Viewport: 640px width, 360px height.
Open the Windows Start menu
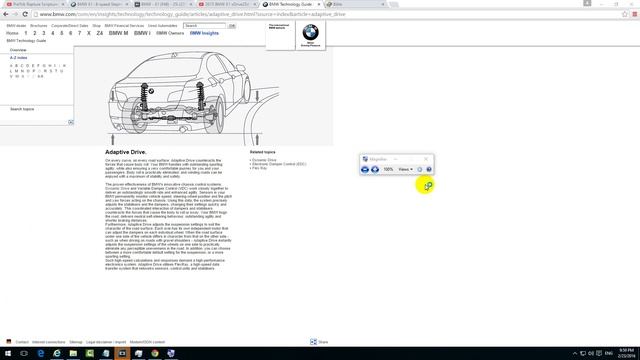(8, 353)
